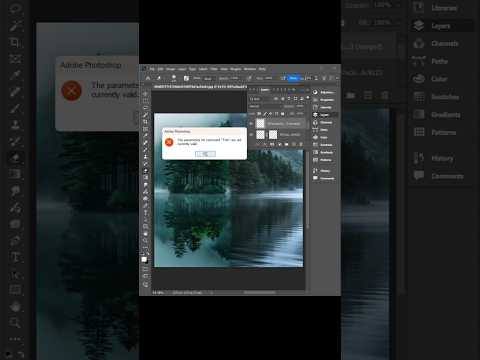
Task: Open Adjustments panel icon in center dock
Action: click(315, 92)
